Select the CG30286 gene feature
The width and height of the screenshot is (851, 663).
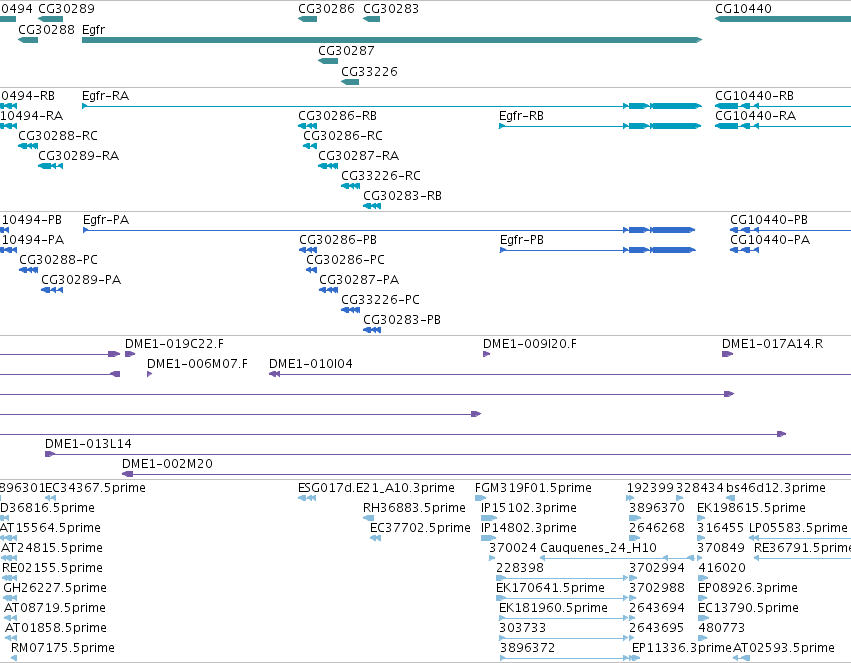pyautogui.click(x=307, y=19)
